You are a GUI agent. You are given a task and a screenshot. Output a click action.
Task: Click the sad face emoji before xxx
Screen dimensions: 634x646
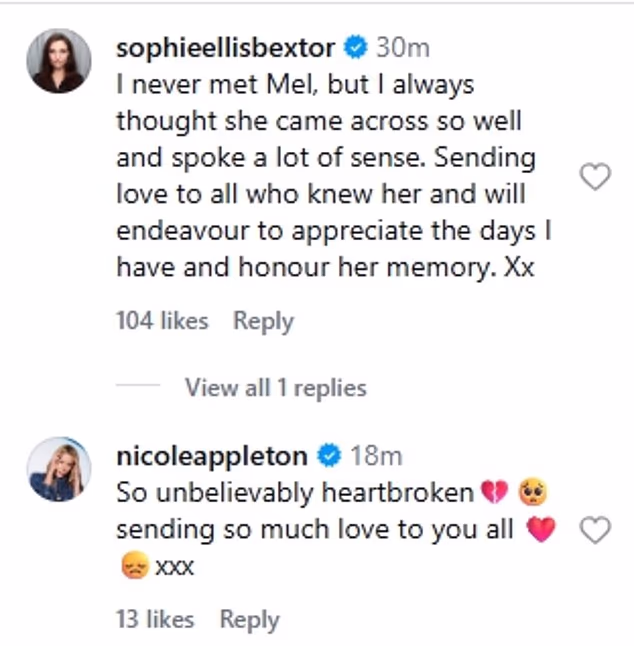[x=134, y=567]
